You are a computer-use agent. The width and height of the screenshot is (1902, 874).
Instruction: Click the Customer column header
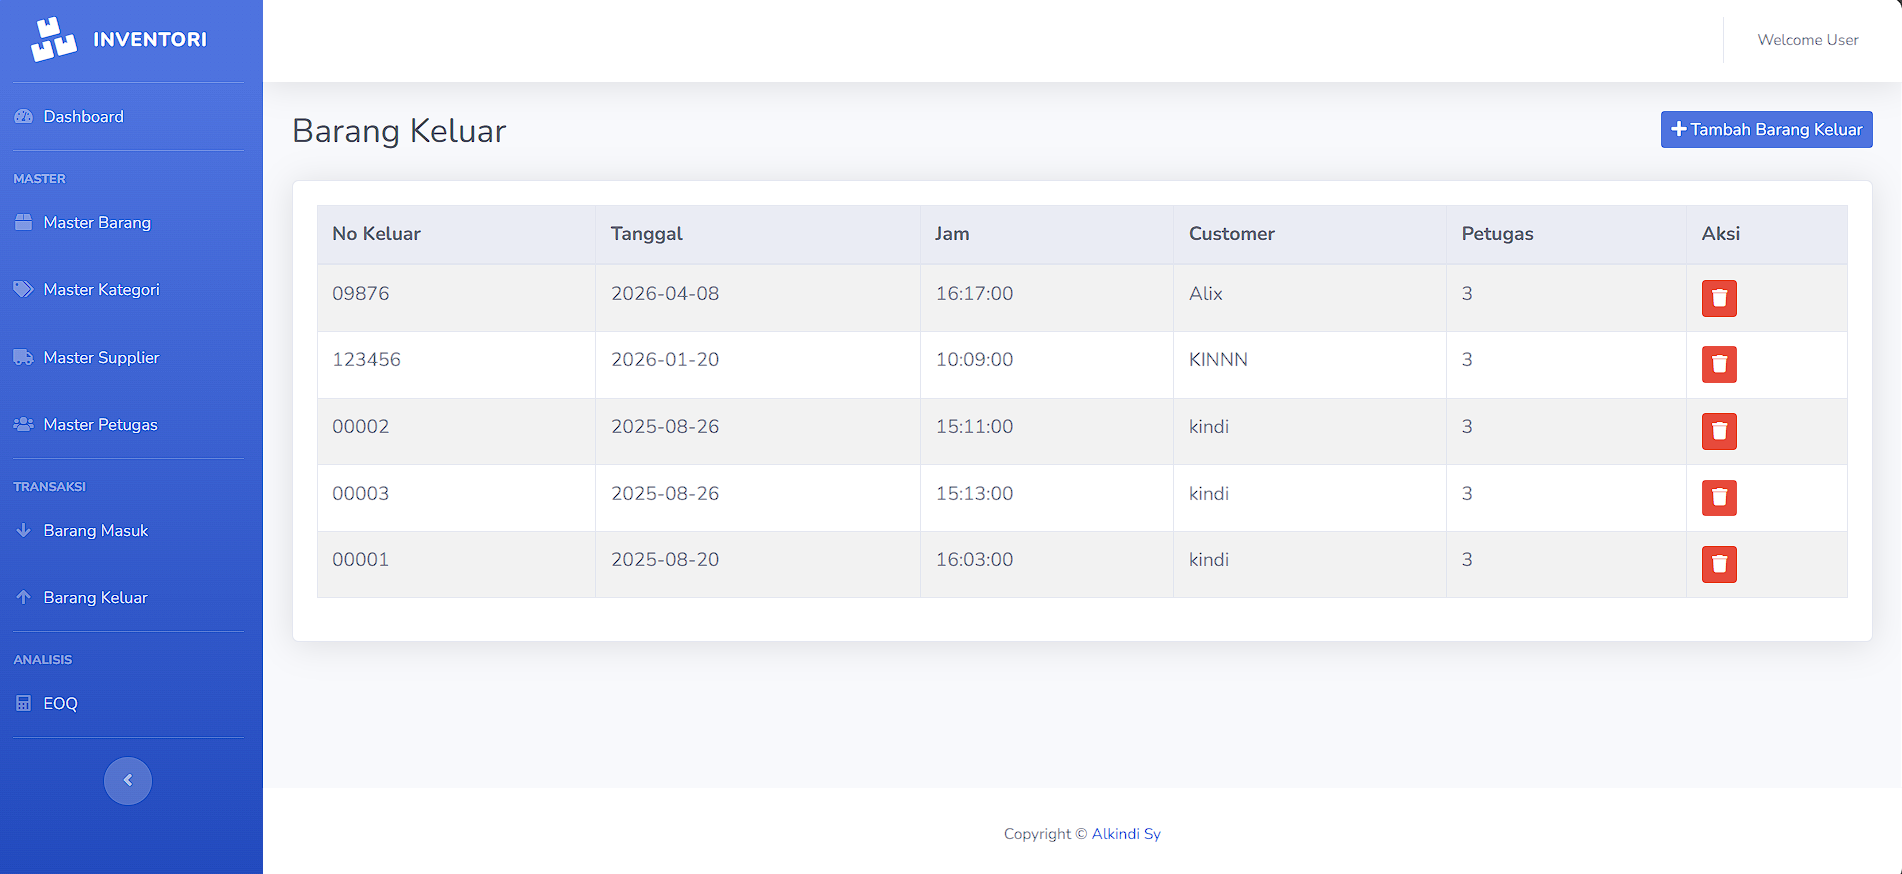coord(1310,234)
